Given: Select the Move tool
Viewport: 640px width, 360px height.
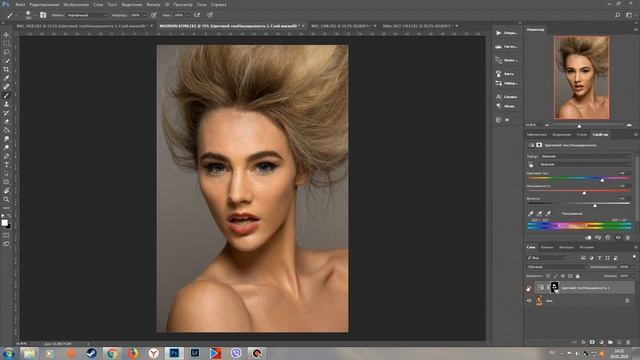Looking at the screenshot, I should pos(6,35).
